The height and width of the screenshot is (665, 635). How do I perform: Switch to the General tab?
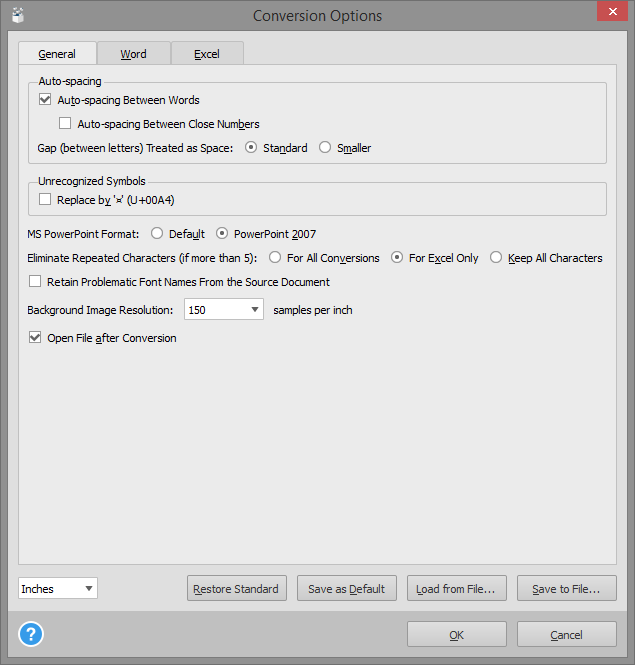[57, 54]
